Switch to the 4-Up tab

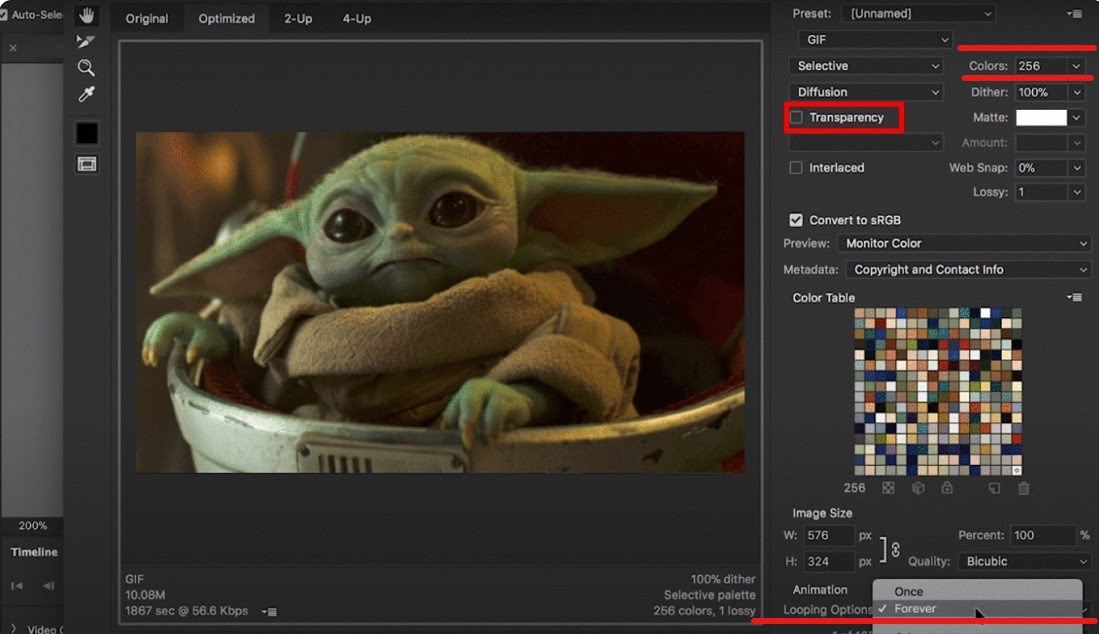coord(357,19)
